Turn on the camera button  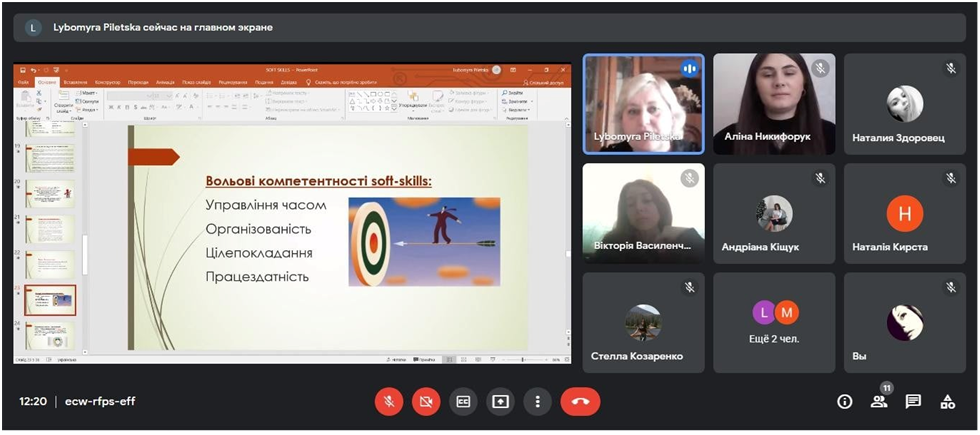point(426,401)
